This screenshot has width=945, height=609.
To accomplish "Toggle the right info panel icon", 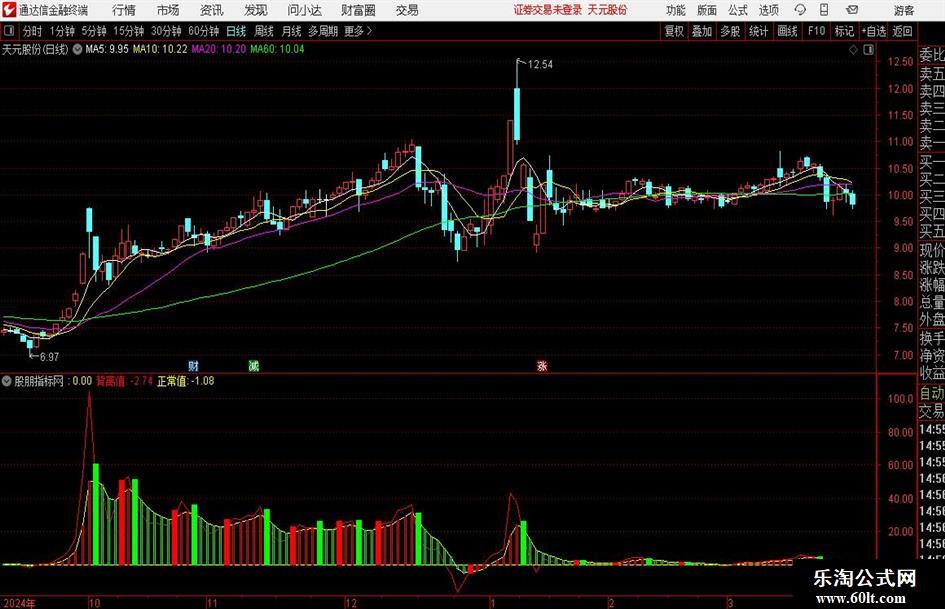I will [868, 50].
